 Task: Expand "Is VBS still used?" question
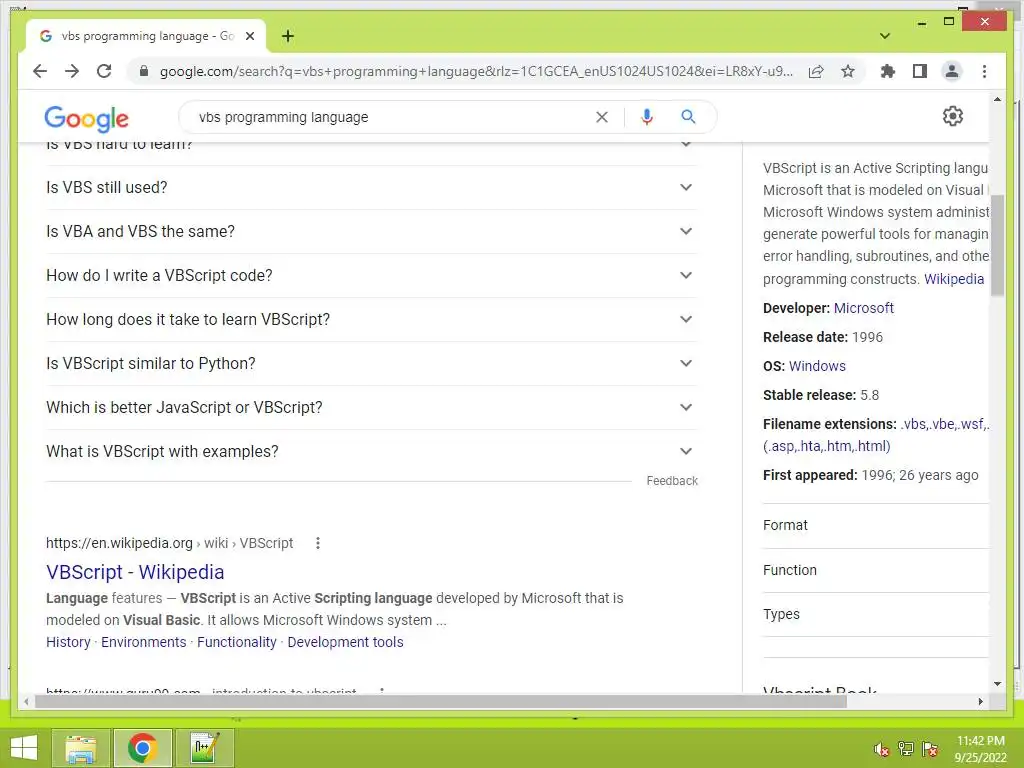tap(372, 187)
